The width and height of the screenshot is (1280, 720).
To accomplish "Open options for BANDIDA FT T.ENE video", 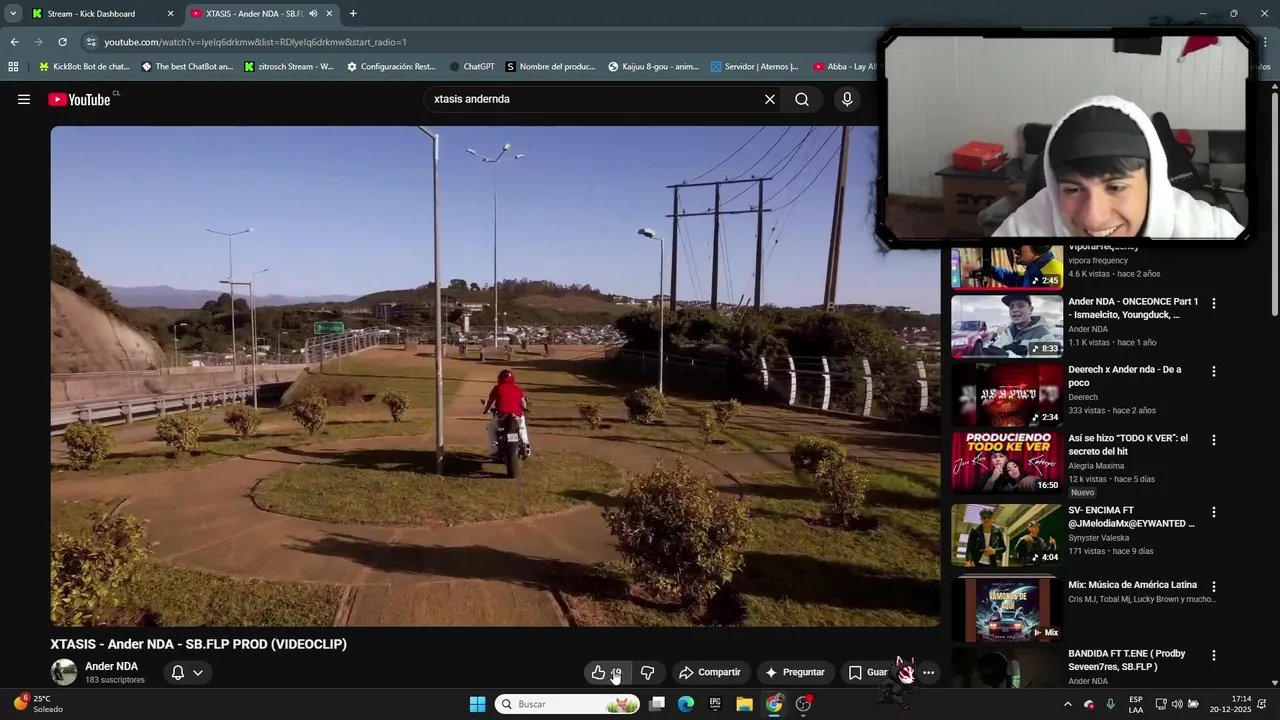I will pyautogui.click(x=1214, y=655).
